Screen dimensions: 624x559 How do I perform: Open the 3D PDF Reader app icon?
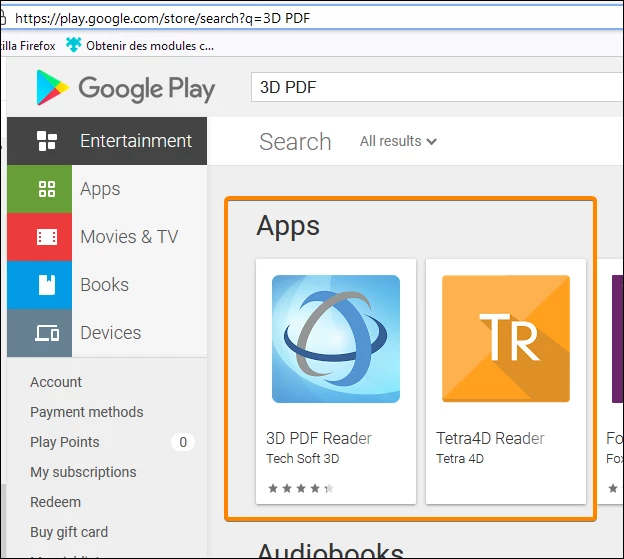pos(336,339)
